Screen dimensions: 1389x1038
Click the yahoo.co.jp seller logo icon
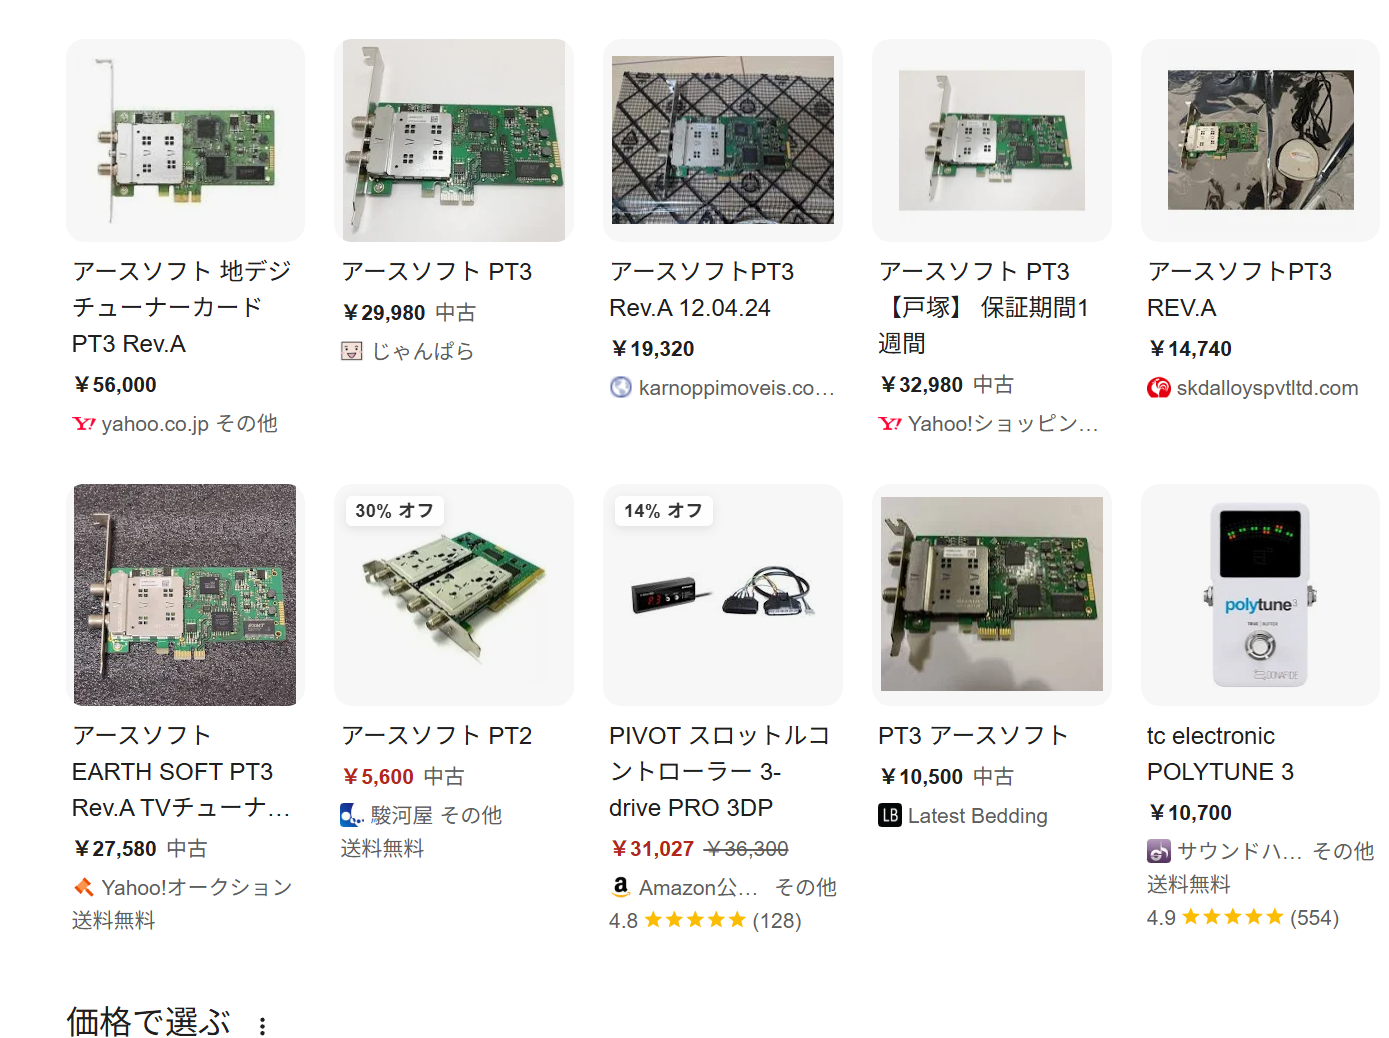(x=84, y=424)
